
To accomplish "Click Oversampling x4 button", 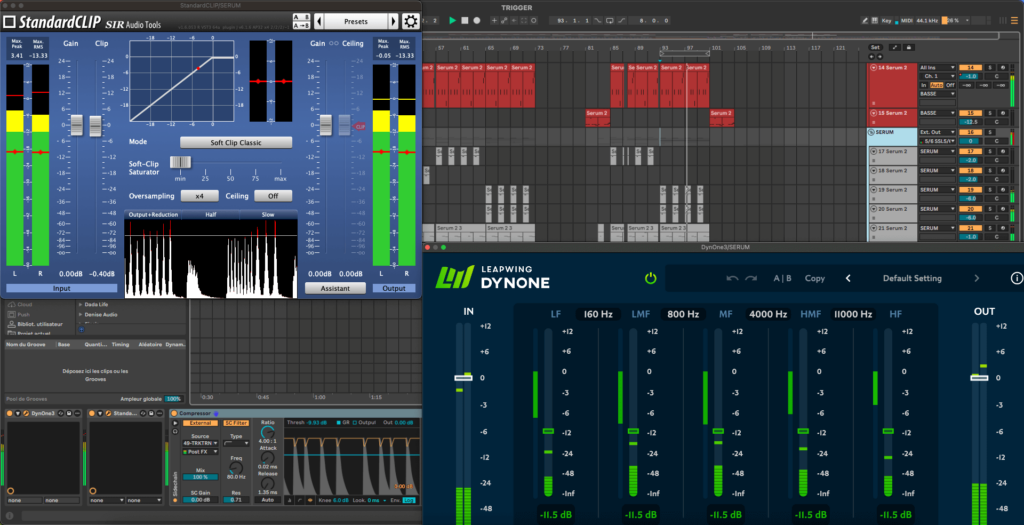I will (x=199, y=196).
